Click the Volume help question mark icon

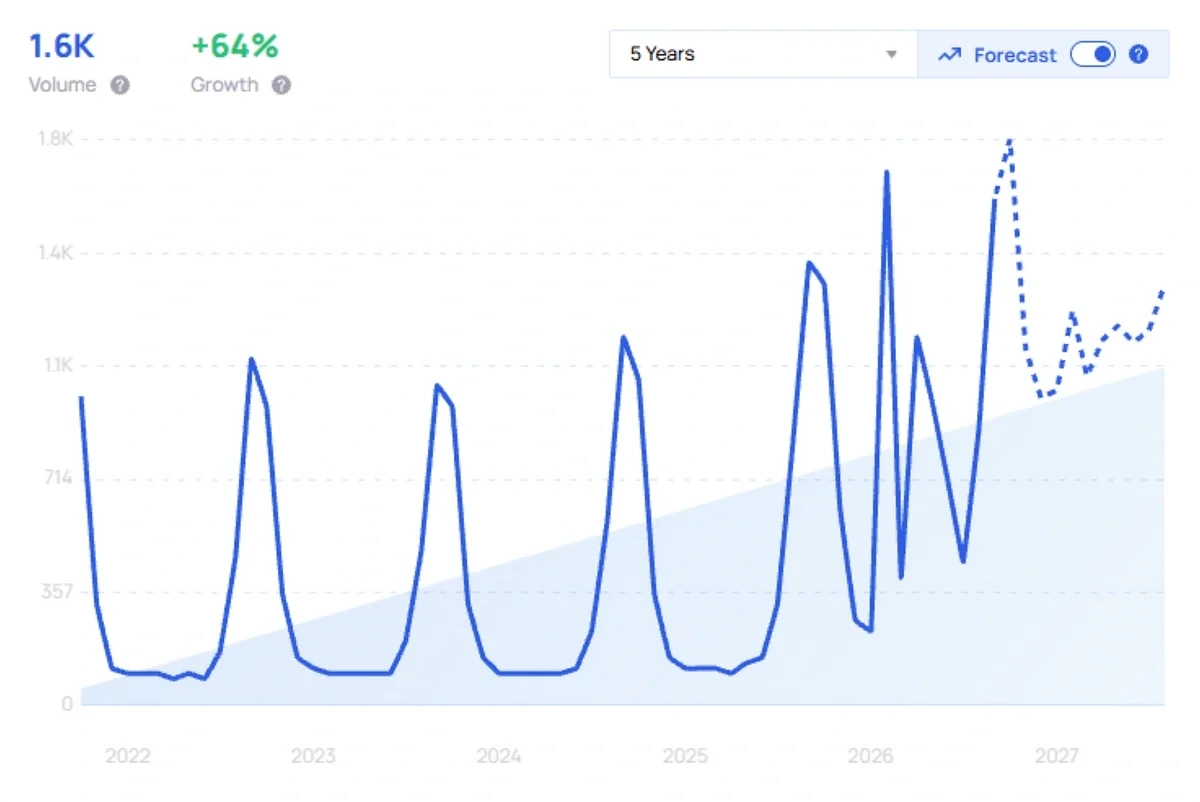pyautogui.click(x=120, y=85)
